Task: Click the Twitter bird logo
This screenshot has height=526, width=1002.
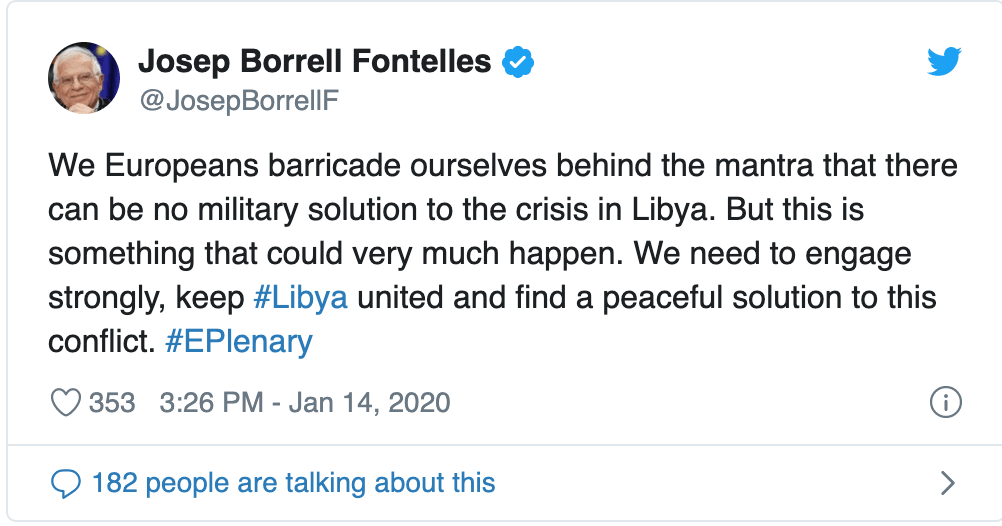Action: click(x=944, y=63)
